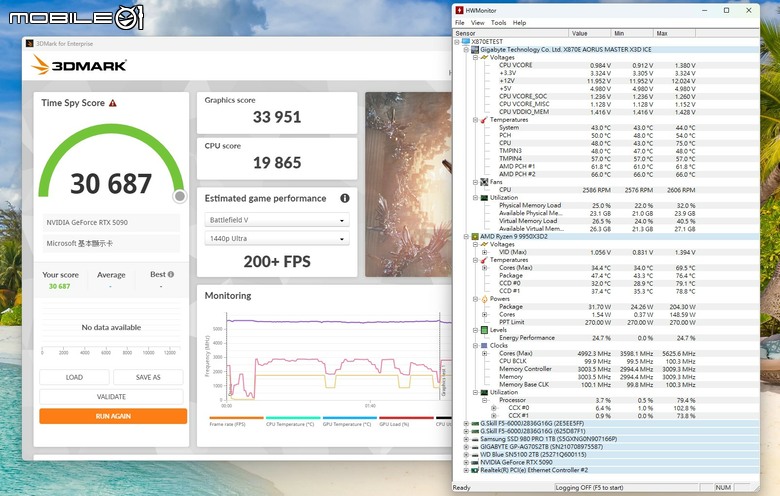Click the Graphics score value 33 951
780x496 pixels.
pyautogui.click(x=277, y=117)
